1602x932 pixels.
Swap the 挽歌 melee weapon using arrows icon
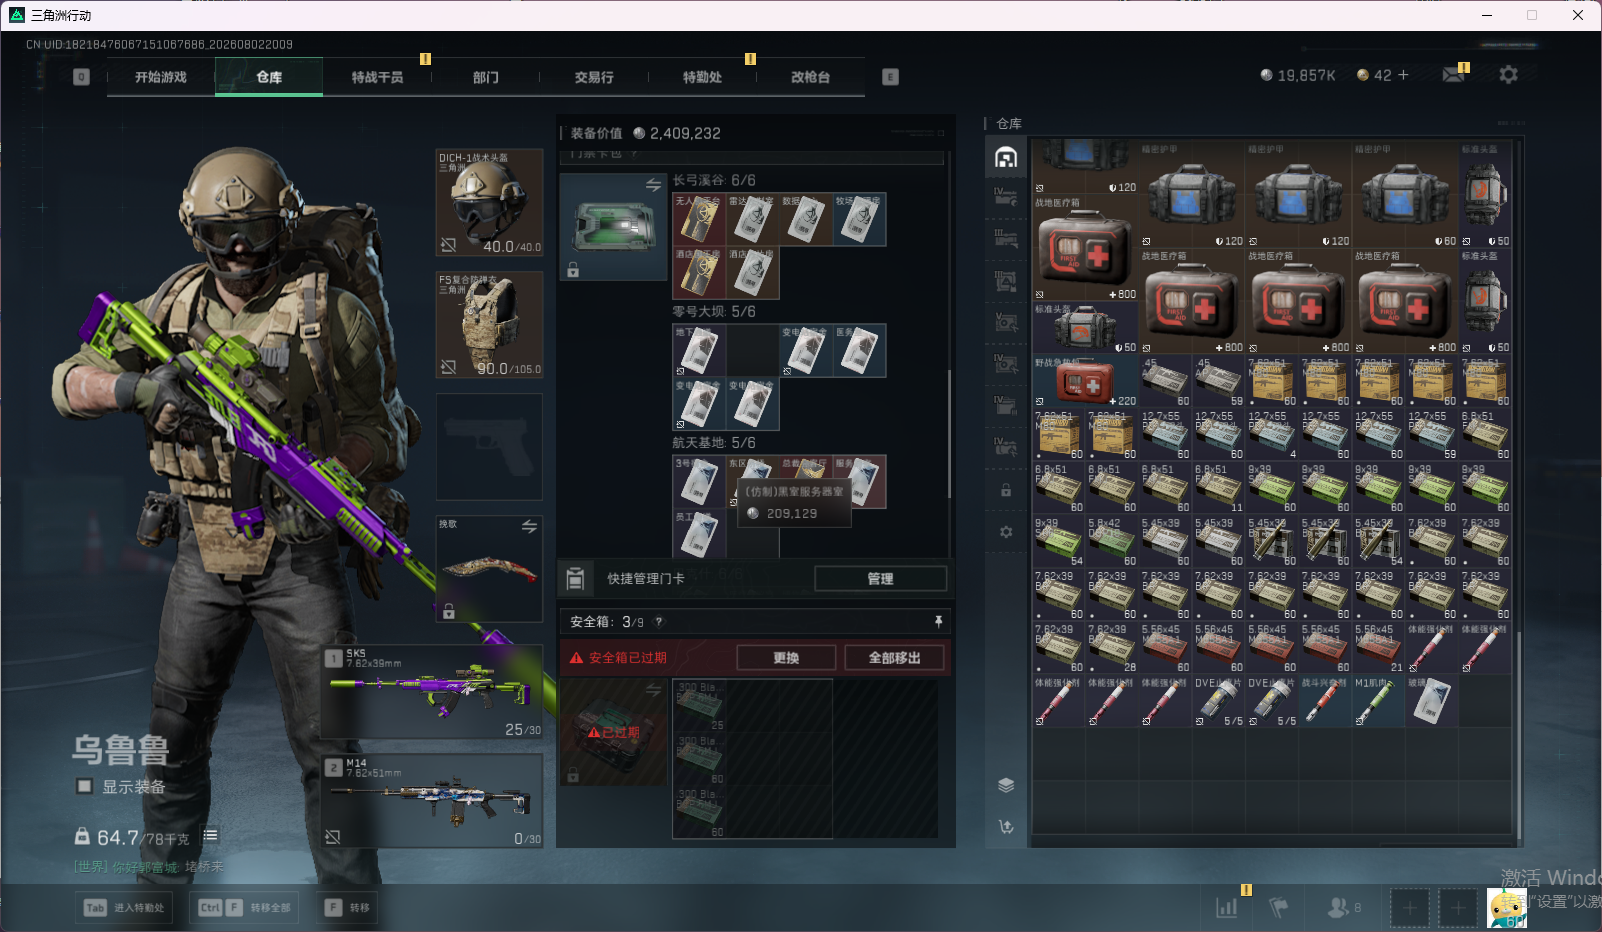[529, 526]
